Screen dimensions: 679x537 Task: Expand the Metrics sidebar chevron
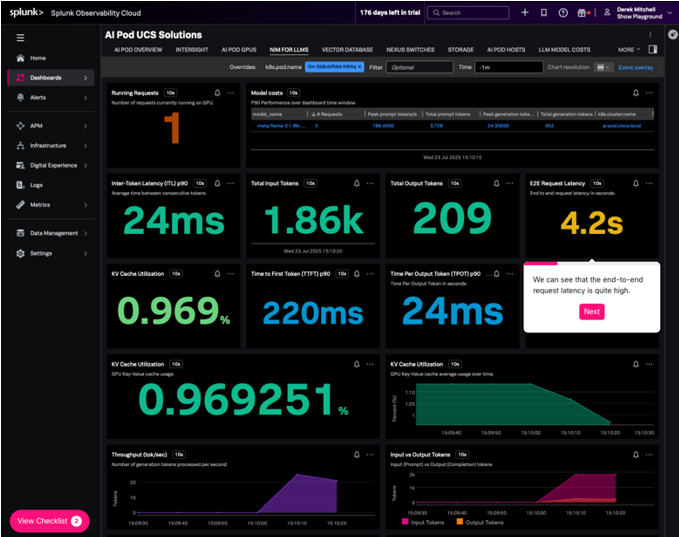point(86,205)
